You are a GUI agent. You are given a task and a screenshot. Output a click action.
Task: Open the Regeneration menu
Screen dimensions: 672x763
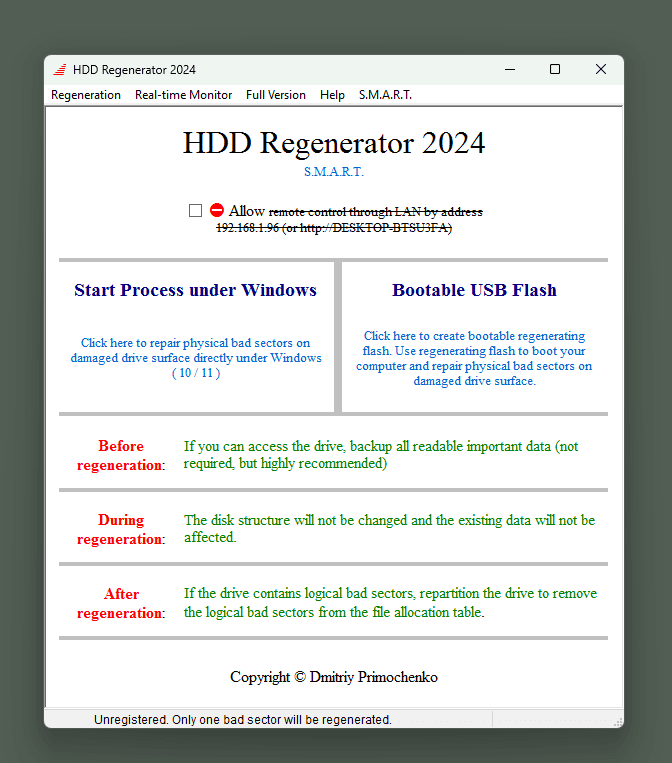(x=86, y=95)
